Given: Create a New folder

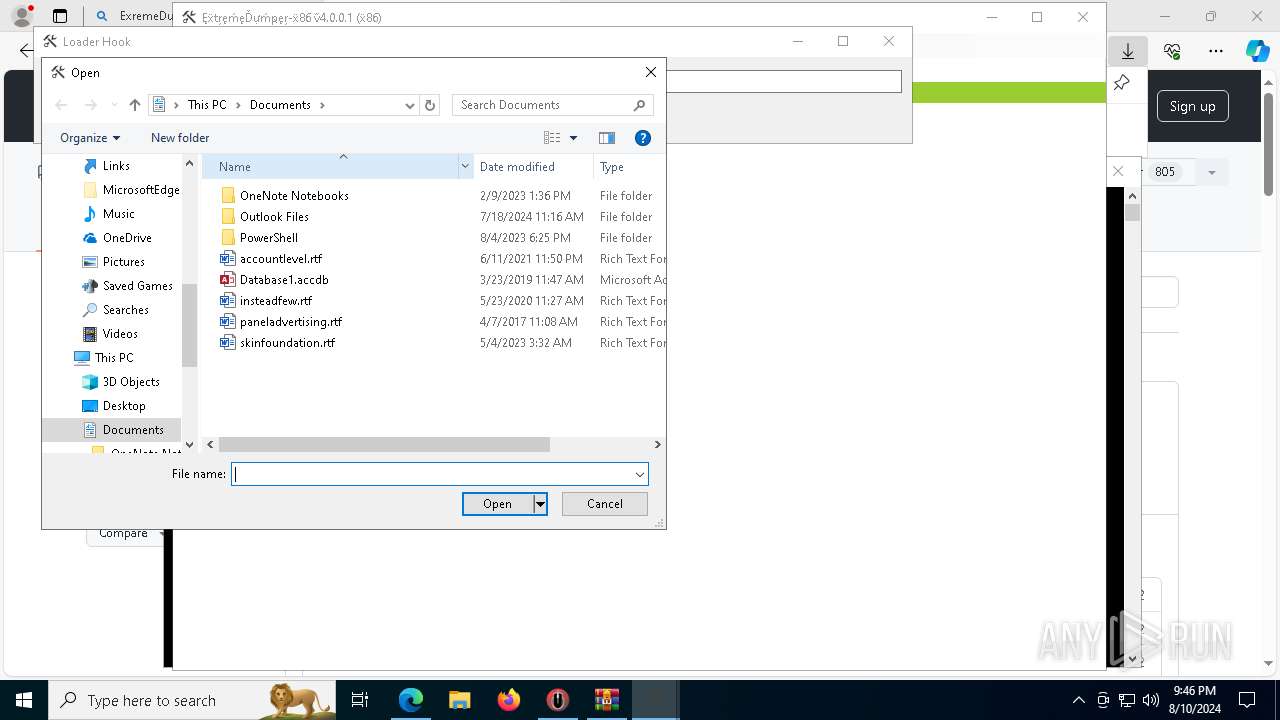Looking at the screenshot, I should tap(180, 138).
